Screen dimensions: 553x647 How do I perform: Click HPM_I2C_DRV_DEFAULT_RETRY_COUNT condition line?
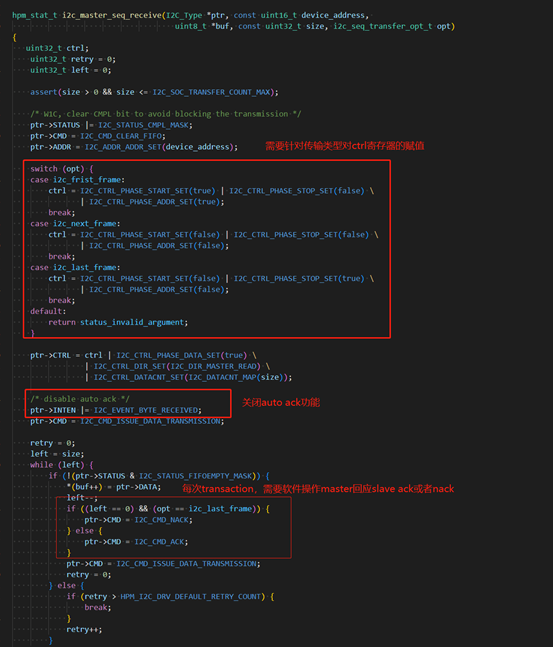(x=170, y=597)
